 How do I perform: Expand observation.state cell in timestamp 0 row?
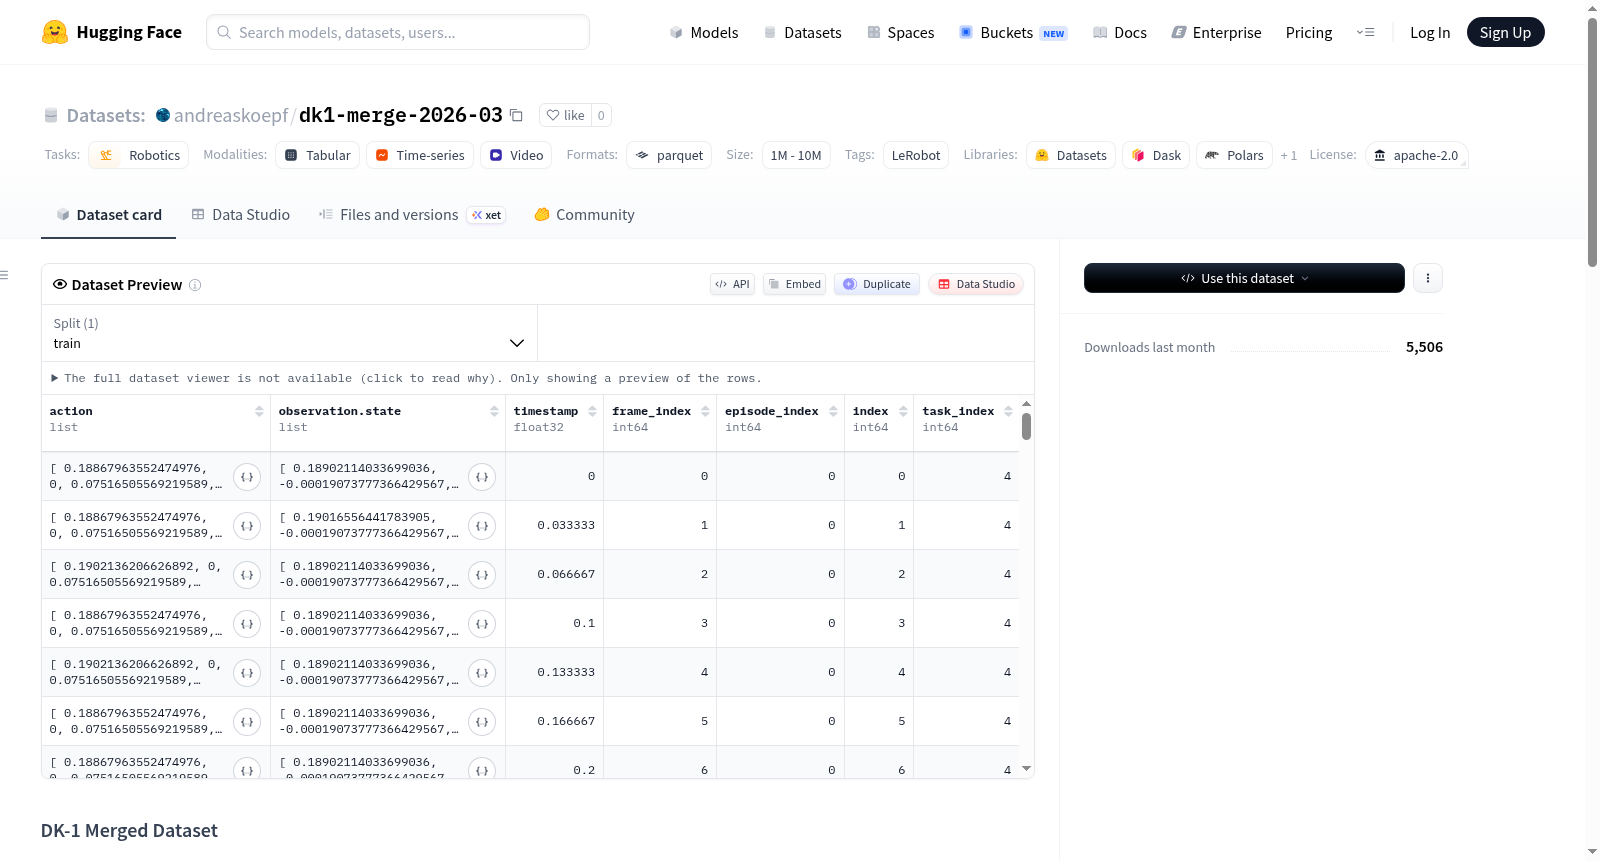point(482,477)
